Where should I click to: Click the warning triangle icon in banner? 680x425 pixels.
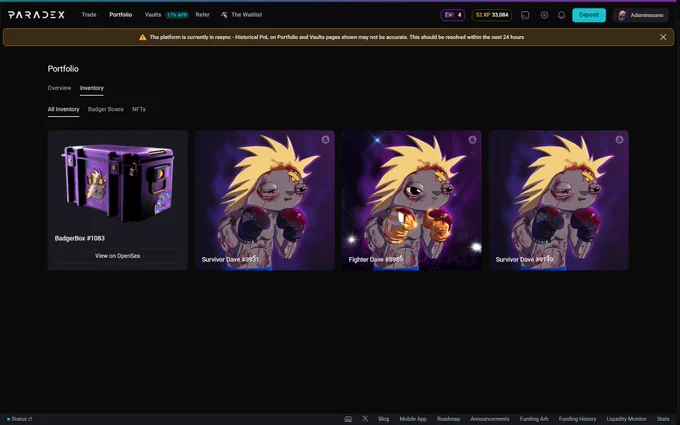(x=142, y=37)
